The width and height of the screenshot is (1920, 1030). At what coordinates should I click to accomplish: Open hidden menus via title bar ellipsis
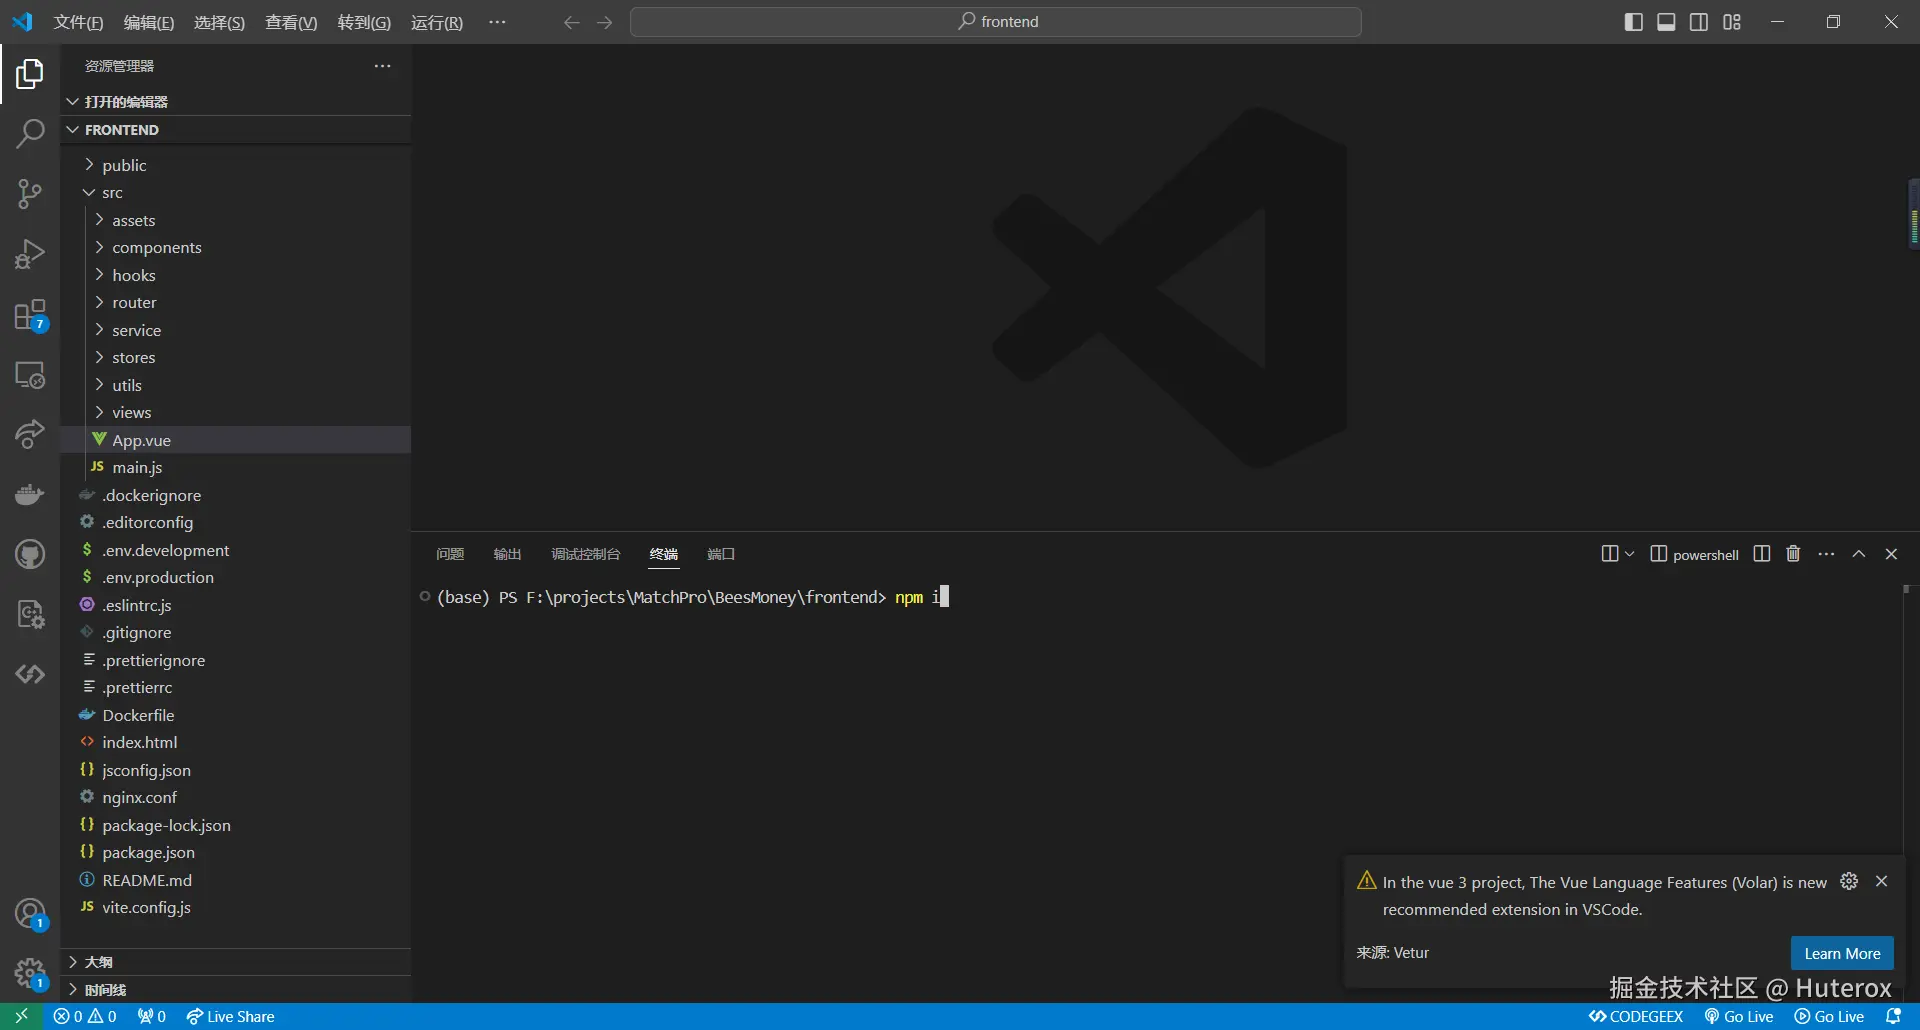tap(497, 22)
